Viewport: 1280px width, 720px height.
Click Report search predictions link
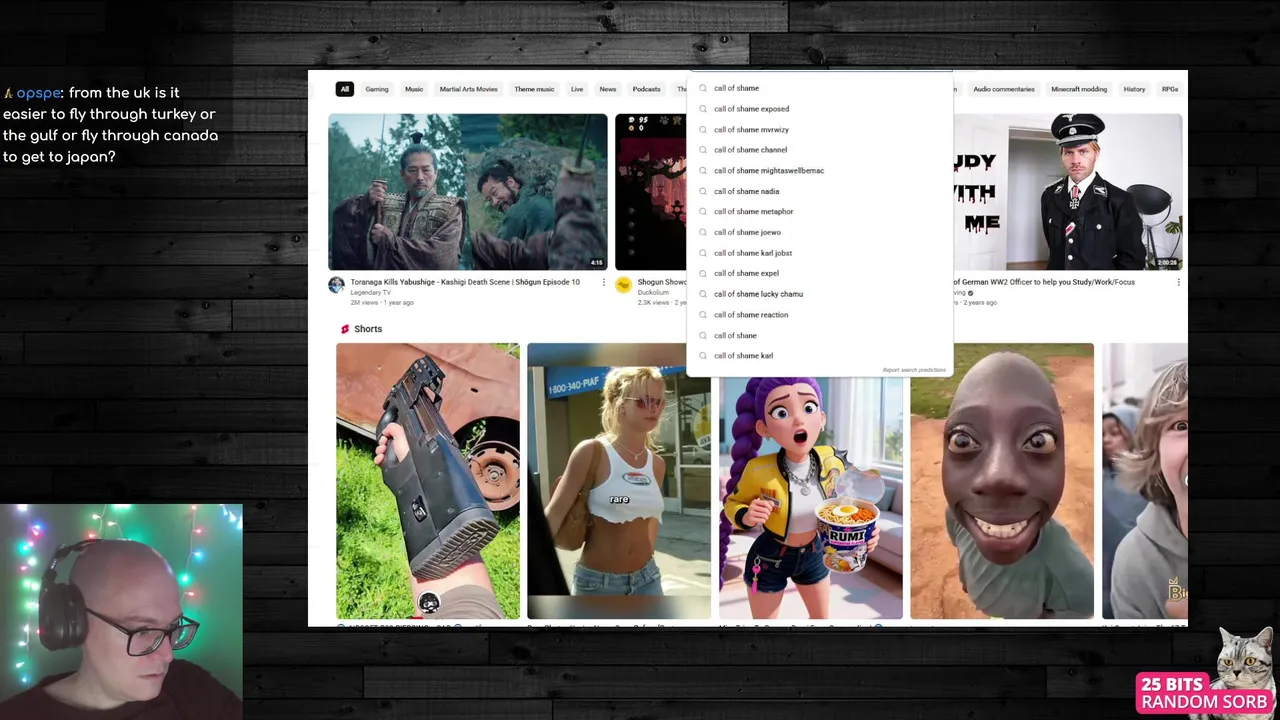pos(914,370)
